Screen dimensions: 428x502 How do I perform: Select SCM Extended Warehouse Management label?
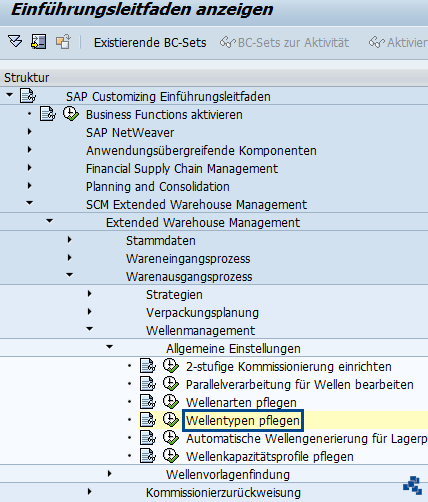point(196,205)
